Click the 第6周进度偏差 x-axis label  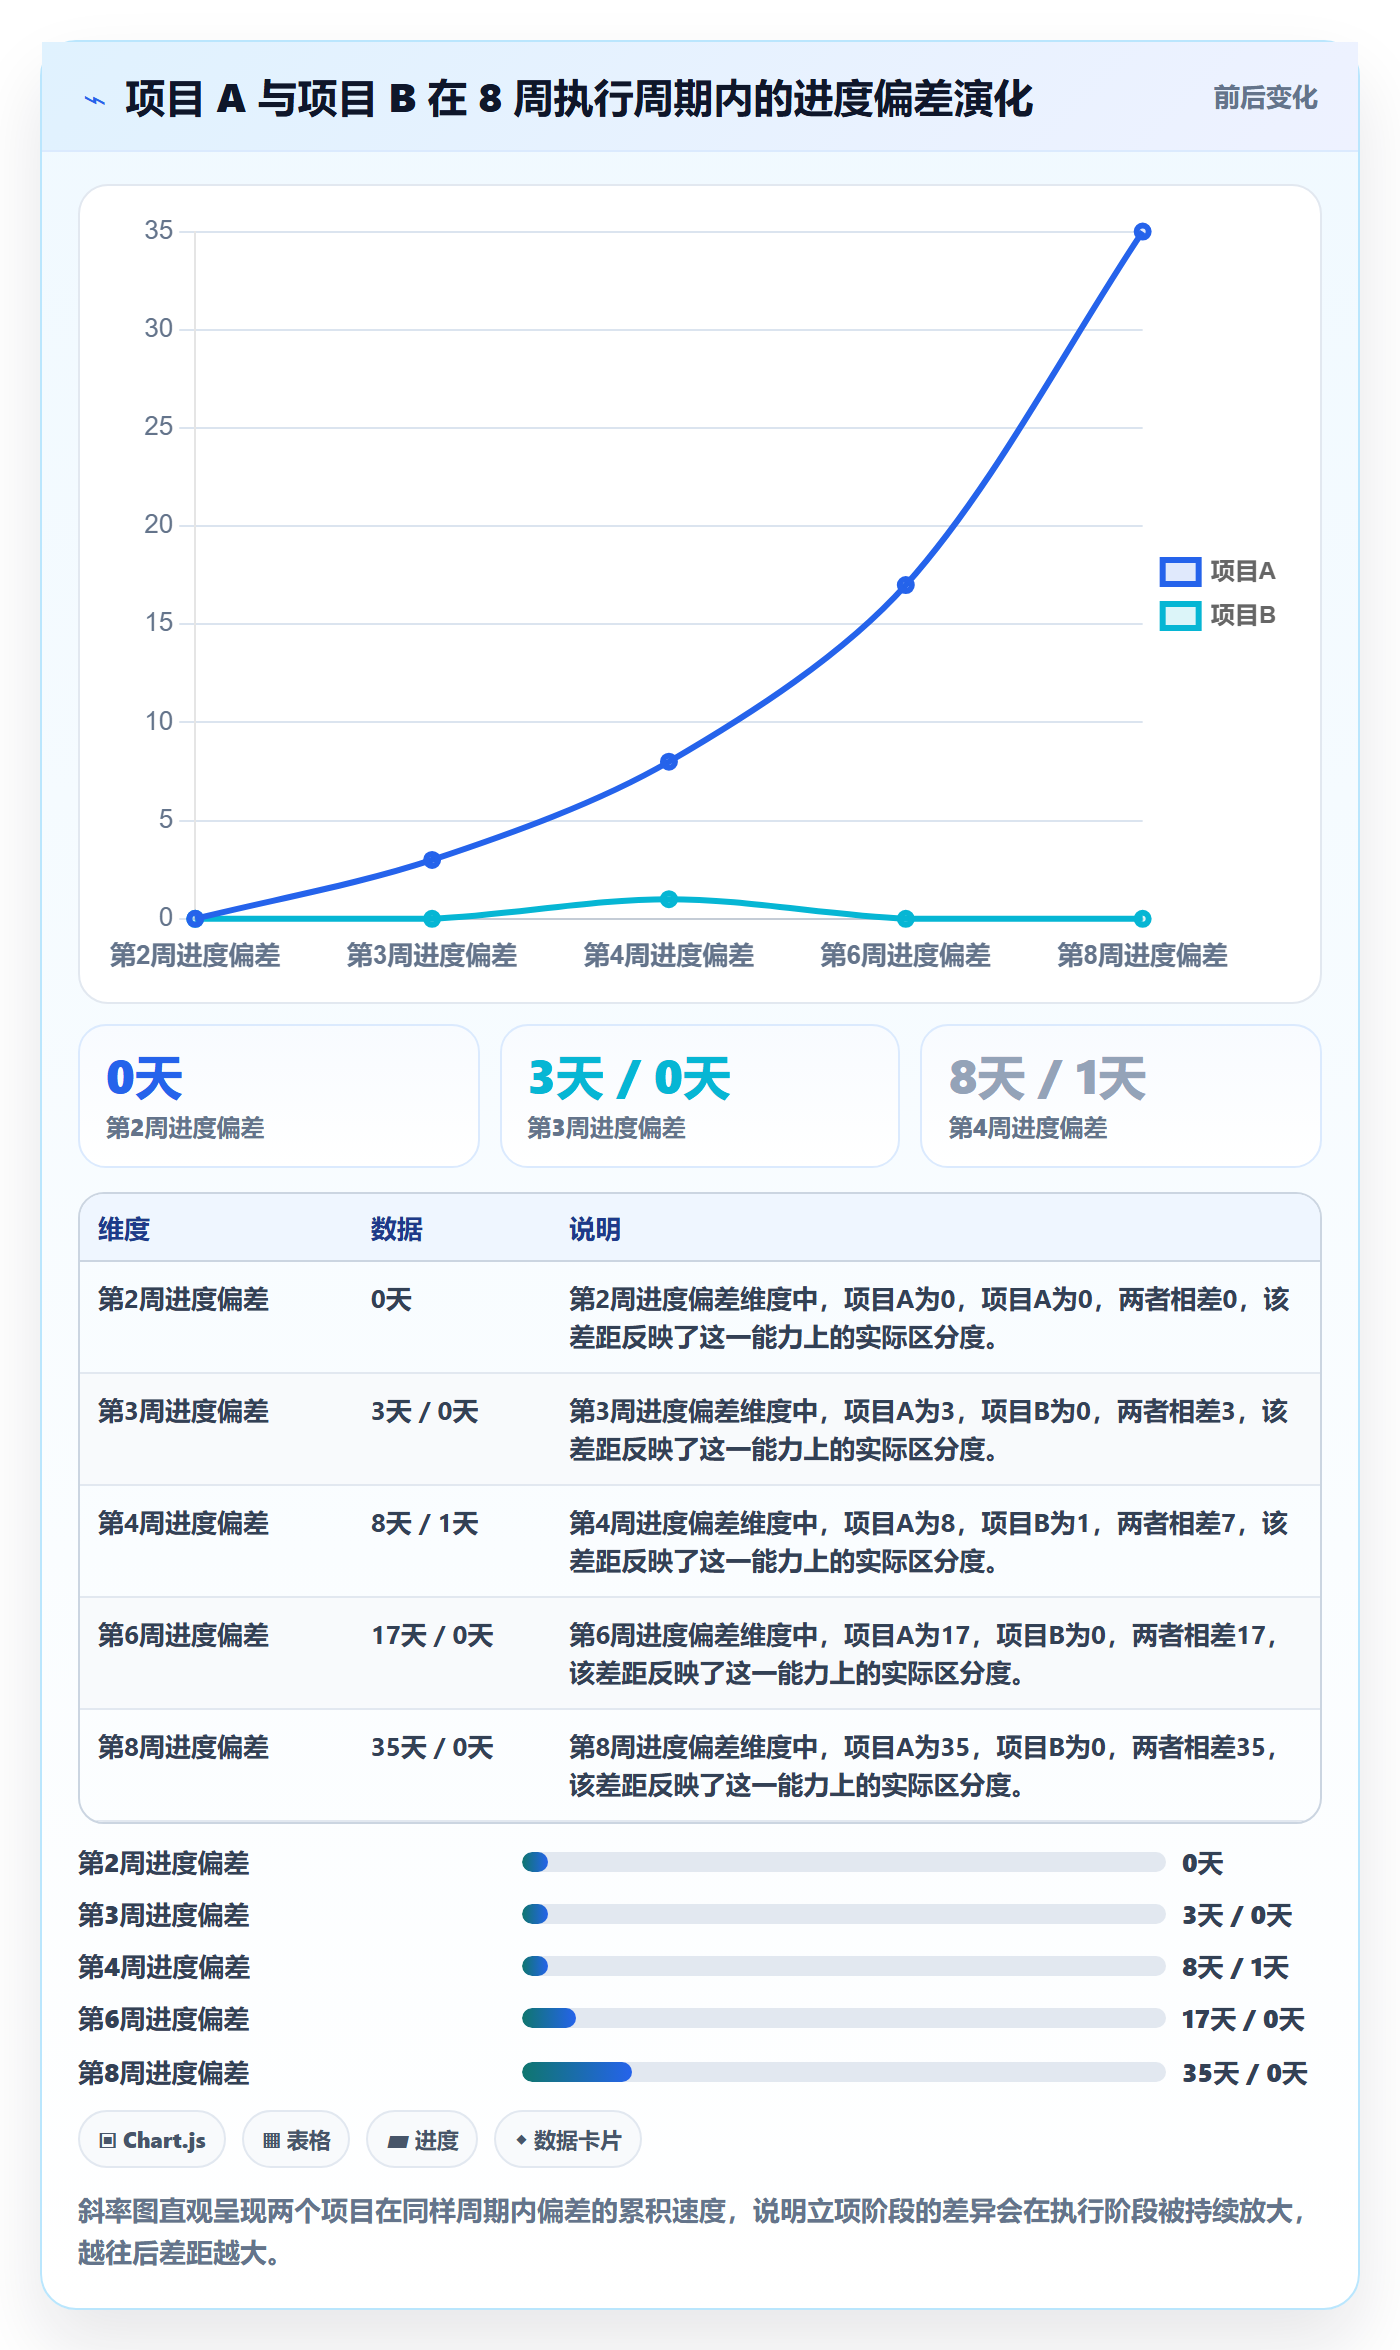(905, 955)
